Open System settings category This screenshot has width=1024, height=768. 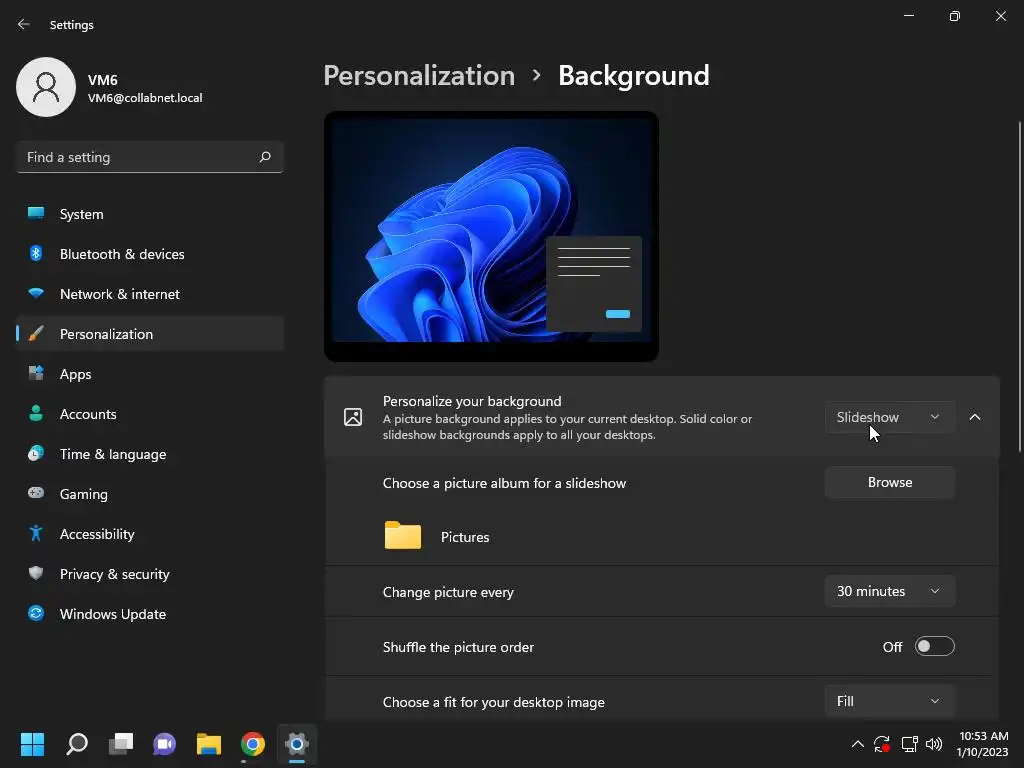pyautogui.click(x=150, y=214)
